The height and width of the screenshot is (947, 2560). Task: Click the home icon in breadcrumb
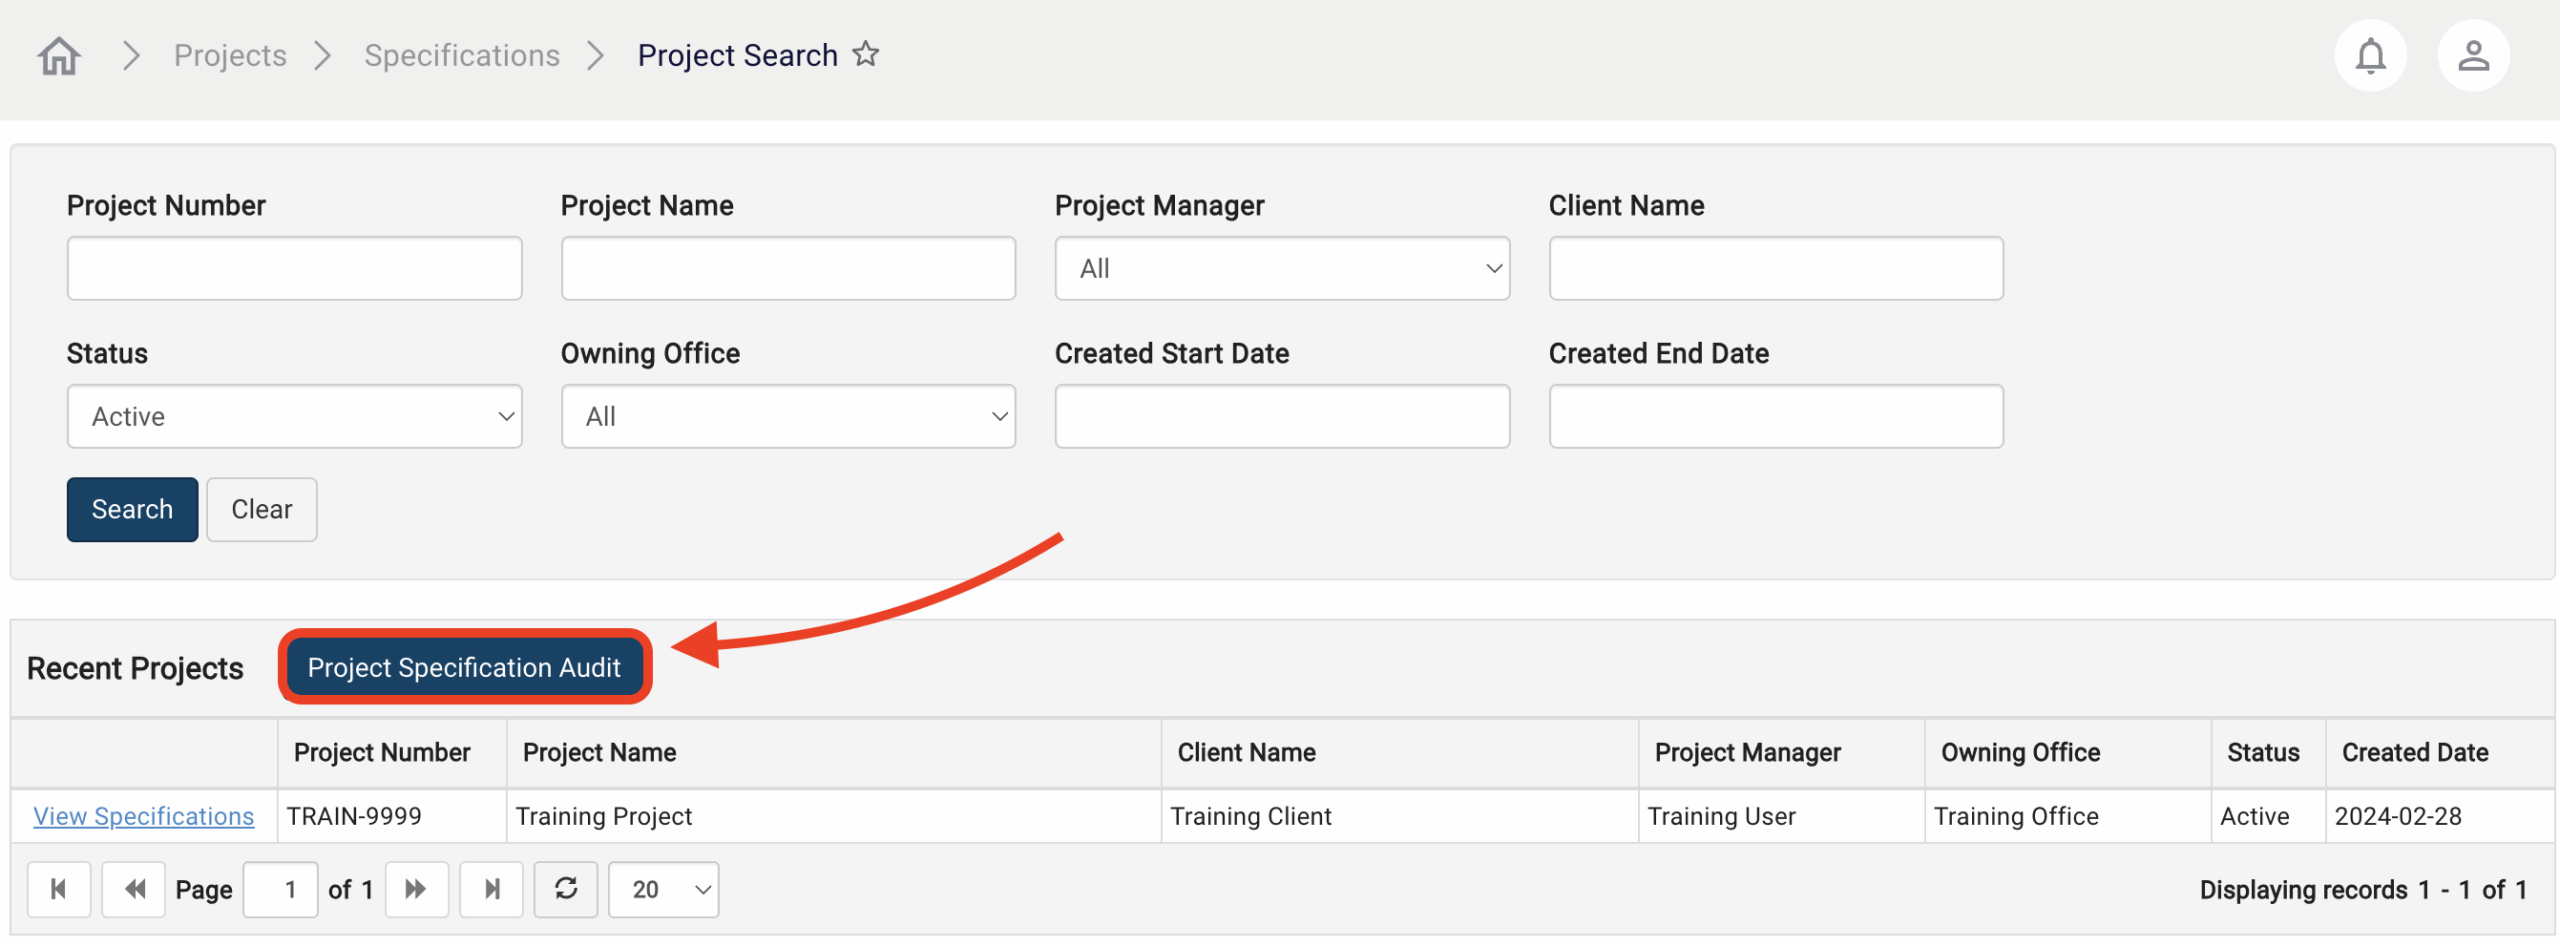[x=59, y=56]
